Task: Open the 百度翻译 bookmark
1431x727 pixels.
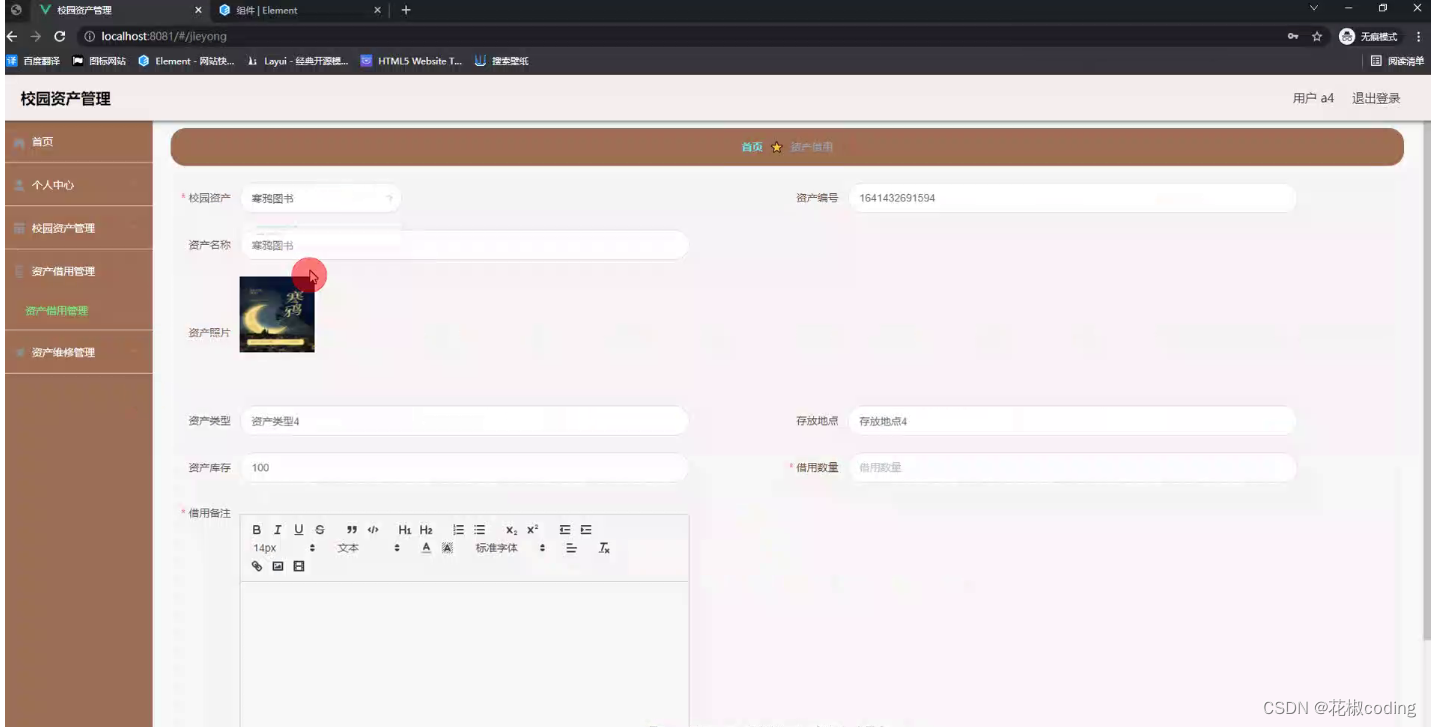Action: [33, 61]
